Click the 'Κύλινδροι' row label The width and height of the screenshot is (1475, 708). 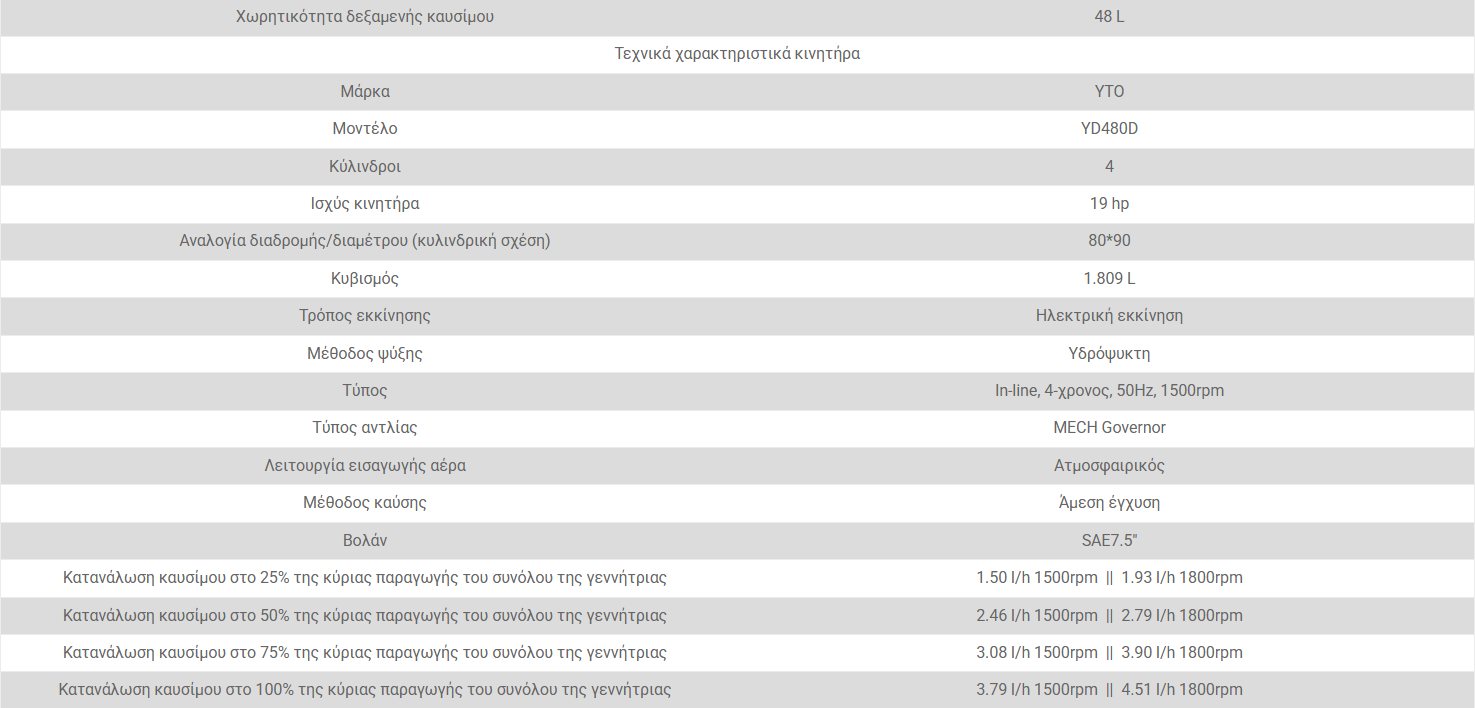tap(364, 166)
